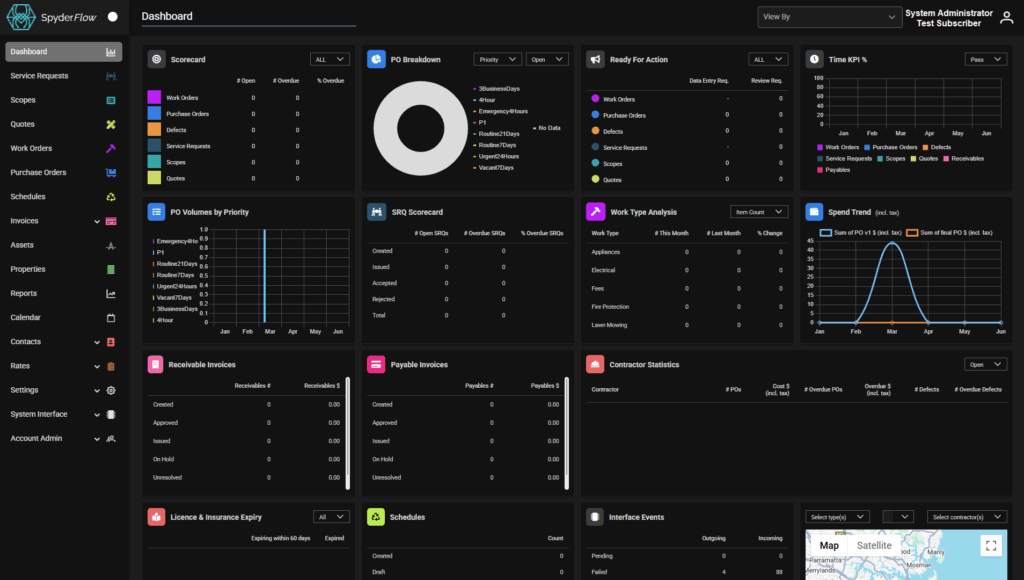Open the View By dropdown

830,17
